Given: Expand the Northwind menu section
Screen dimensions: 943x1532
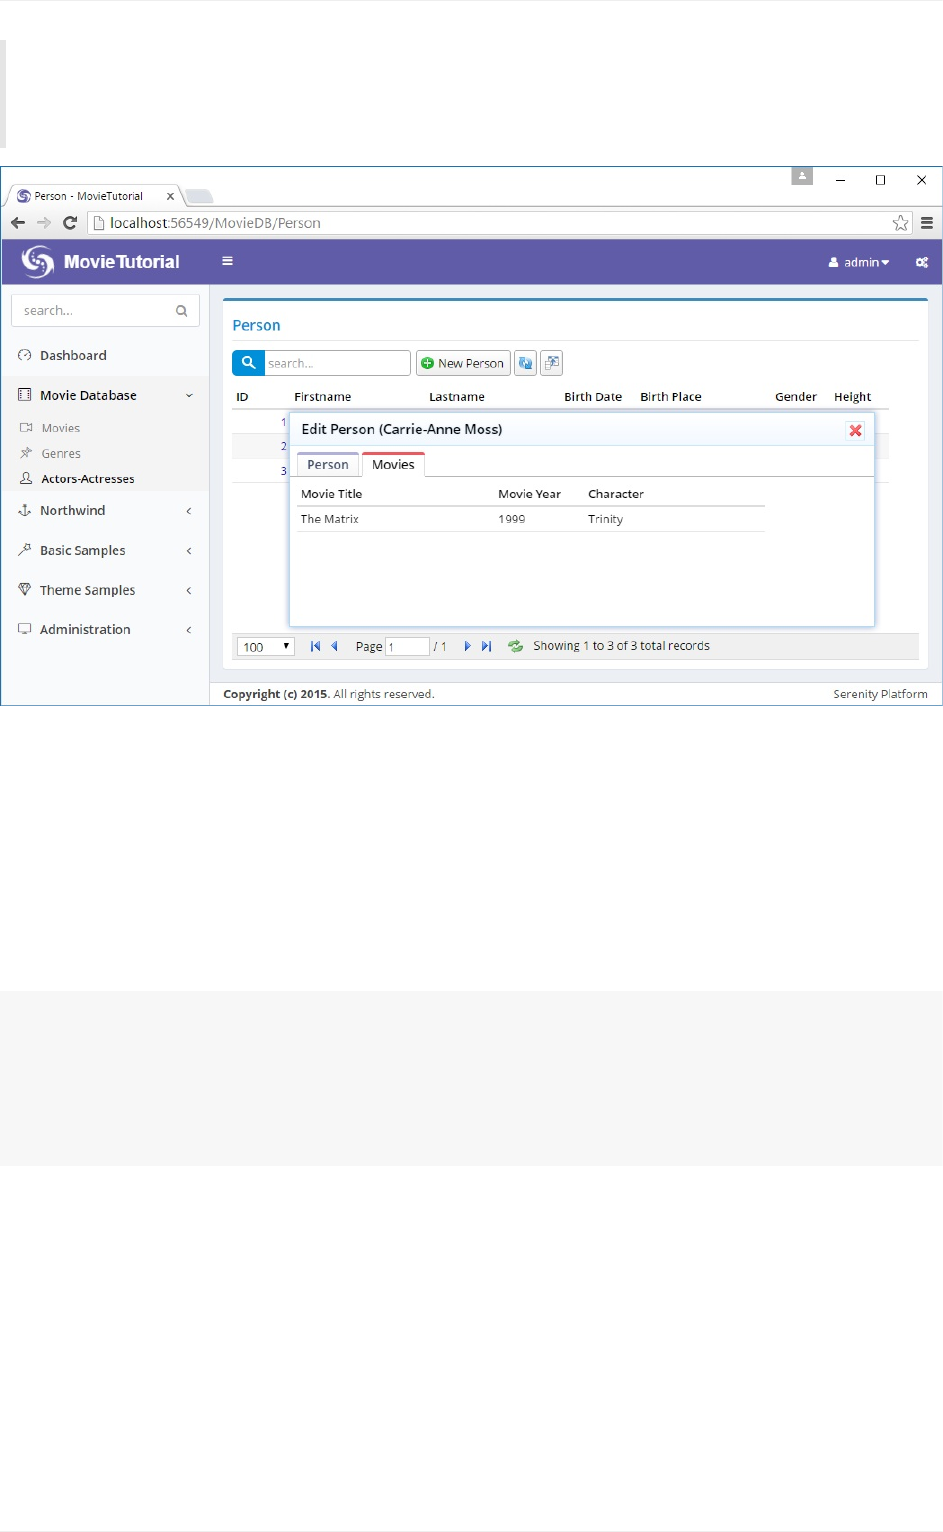Looking at the screenshot, I should click(x=104, y=511).
